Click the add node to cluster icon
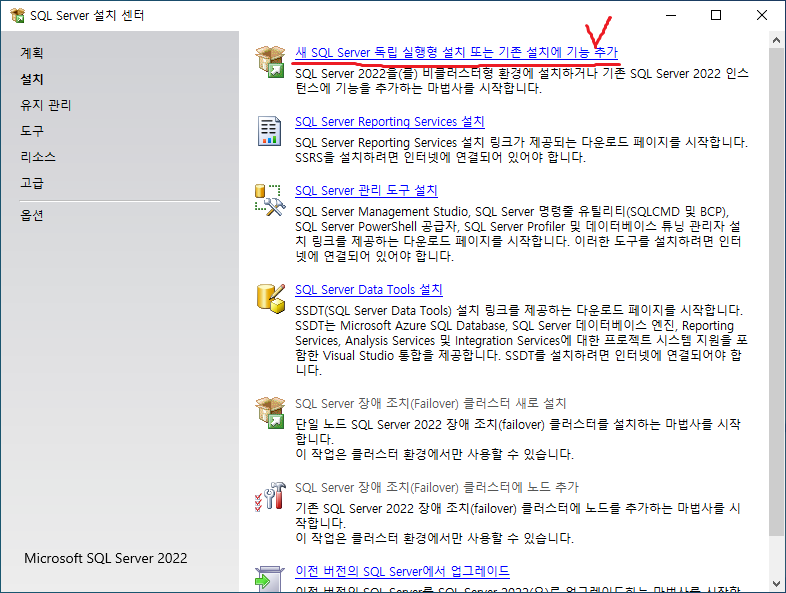786x593 pixels. click(270, 496)
